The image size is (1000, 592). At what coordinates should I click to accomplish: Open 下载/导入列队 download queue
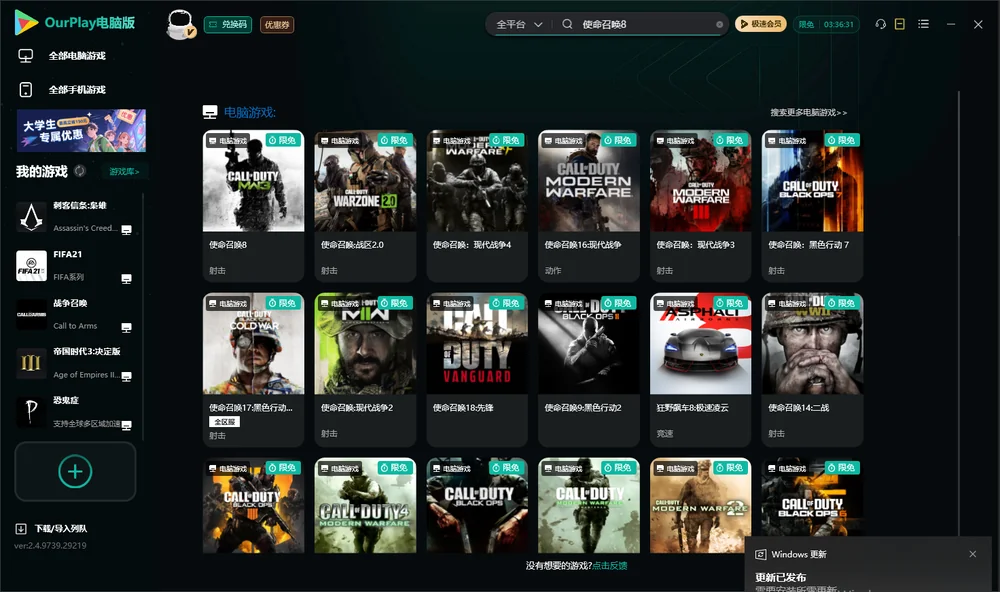click(x=61, y=529)
